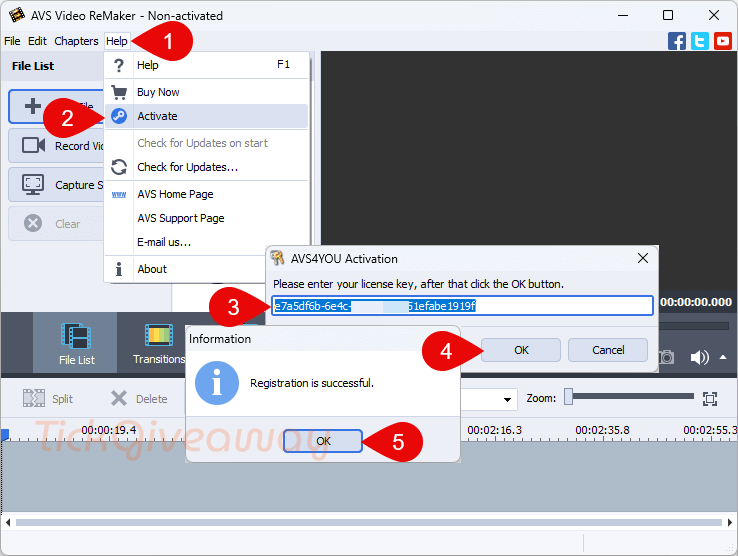Screen dimensions: 738x556
Task: Click the speaker volume icon
Action: [x=699, y=357]
